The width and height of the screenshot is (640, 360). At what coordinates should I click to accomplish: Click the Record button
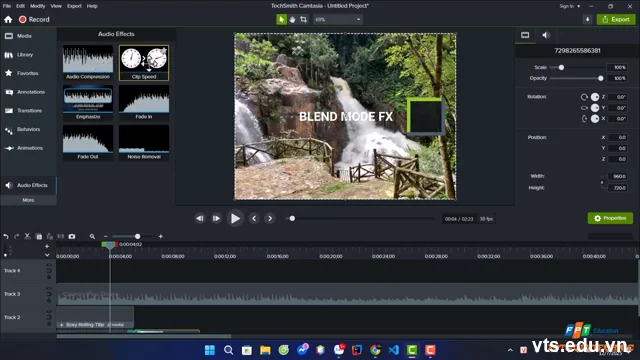34,19
